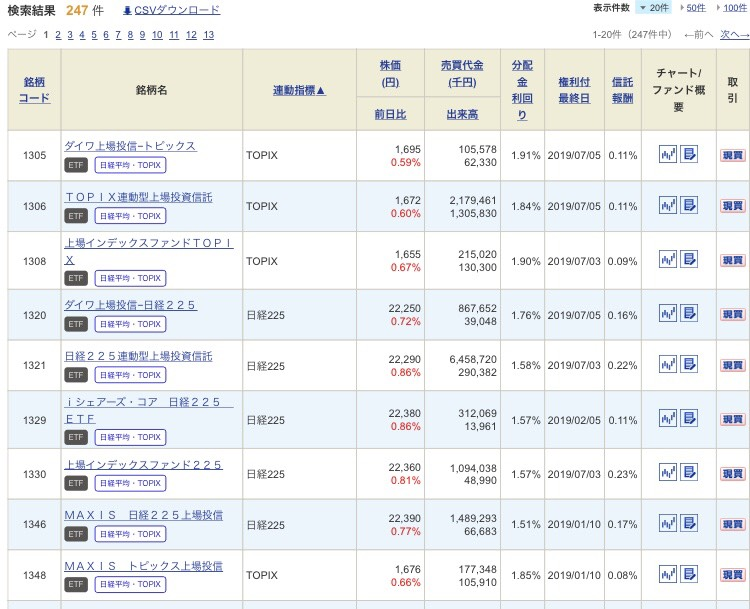Image resolution: width=750 pixels, height=609 pixels.
Task: Open chart icon for stock 1305
Action: (668, 155)
